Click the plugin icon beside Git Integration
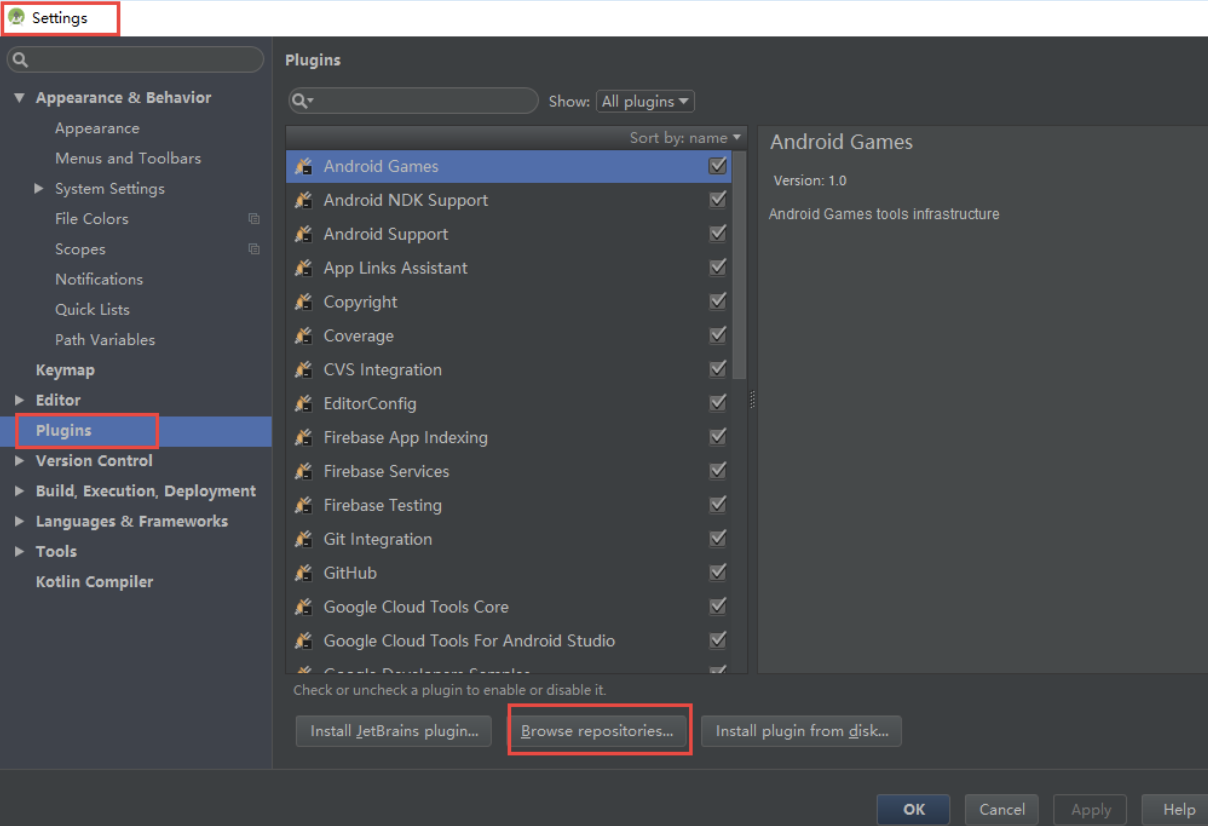 coord(304,540)
